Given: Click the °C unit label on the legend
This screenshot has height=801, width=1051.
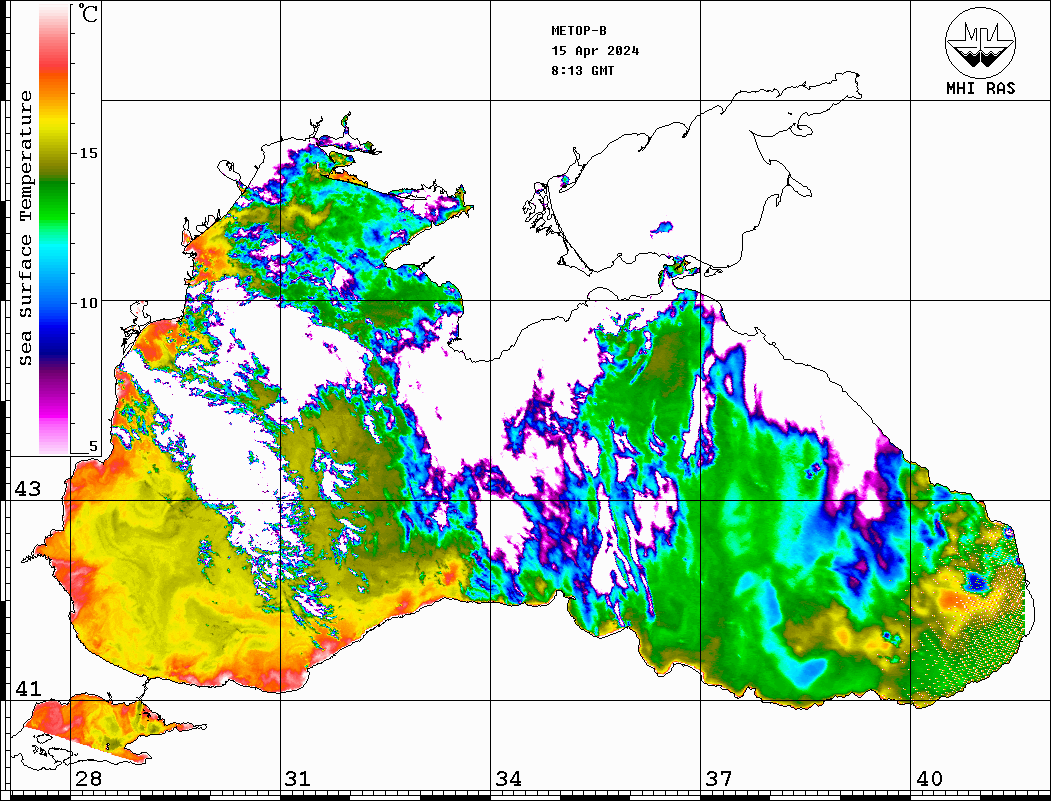Looking at the screenshot, I should (88, 13).
